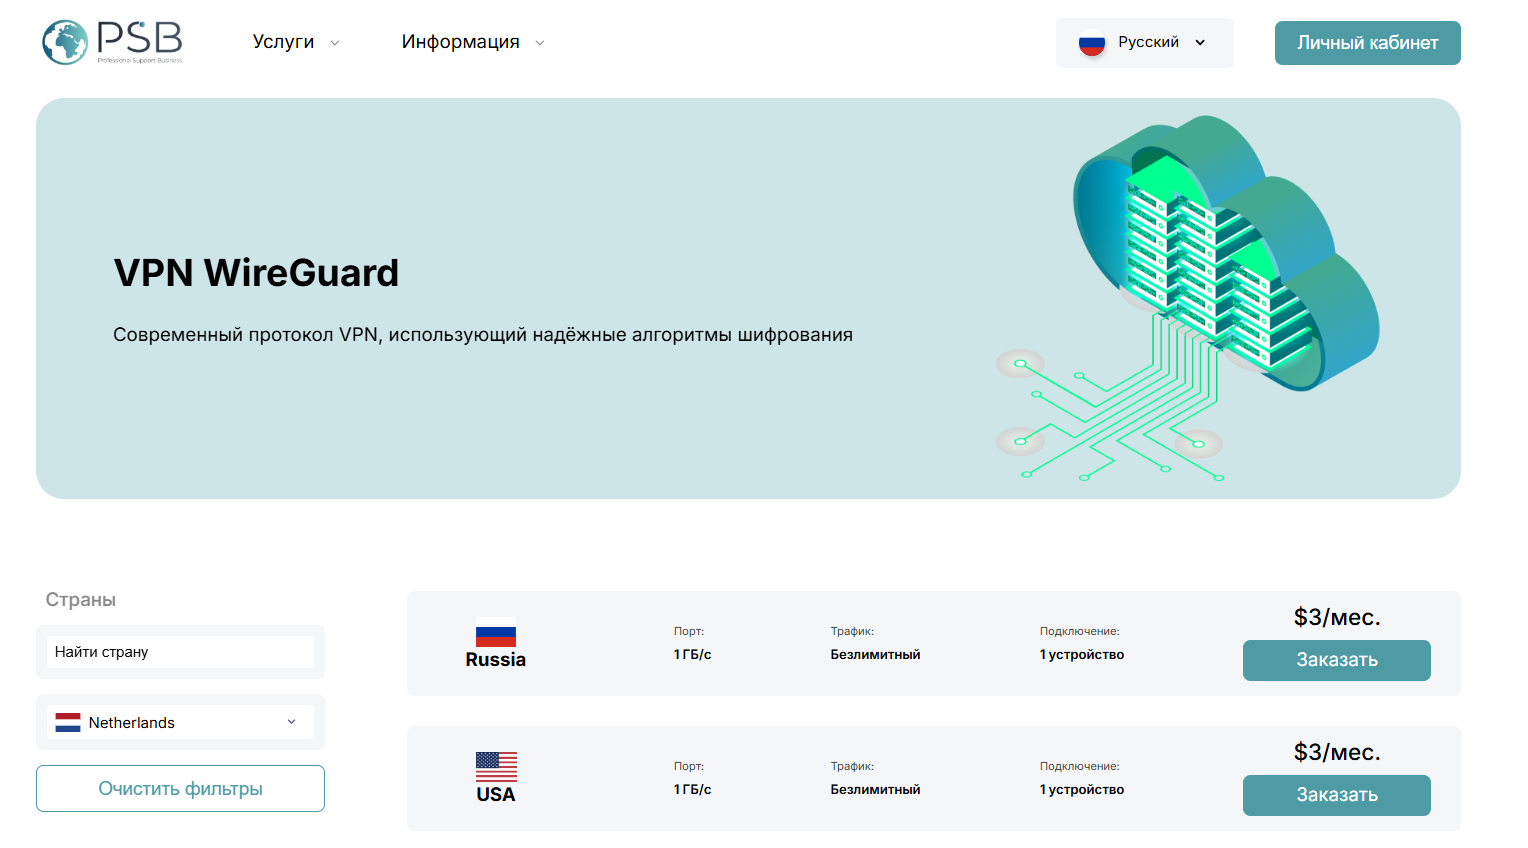Focus the Найти страну search field
This screenshot has width=1528, height=848.
180,652
